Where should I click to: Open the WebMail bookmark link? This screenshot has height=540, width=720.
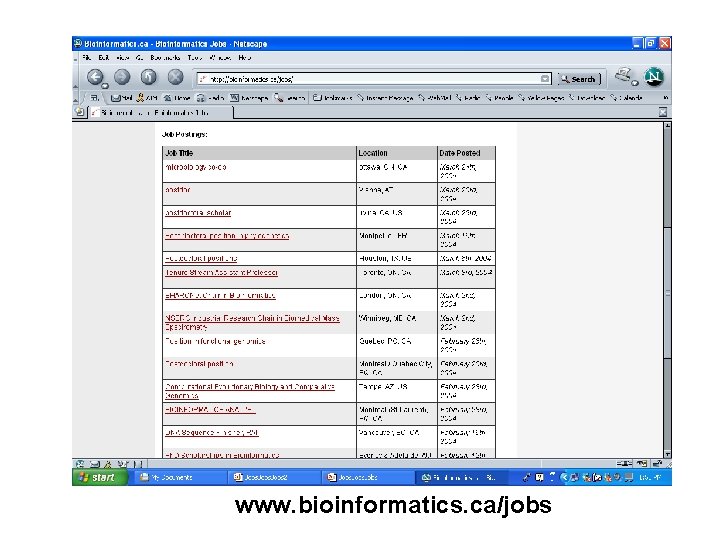(434, 98)
